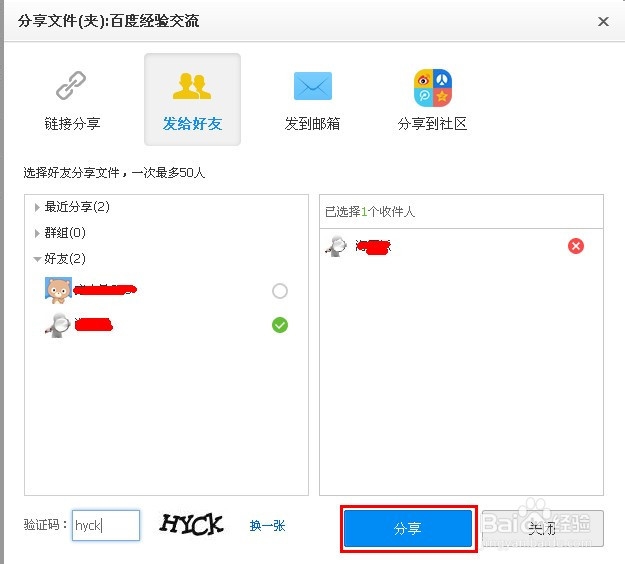Screen dimensions: 625x564
Task: Click magnifier avatar in recipients panel
Action: [336, 246]
